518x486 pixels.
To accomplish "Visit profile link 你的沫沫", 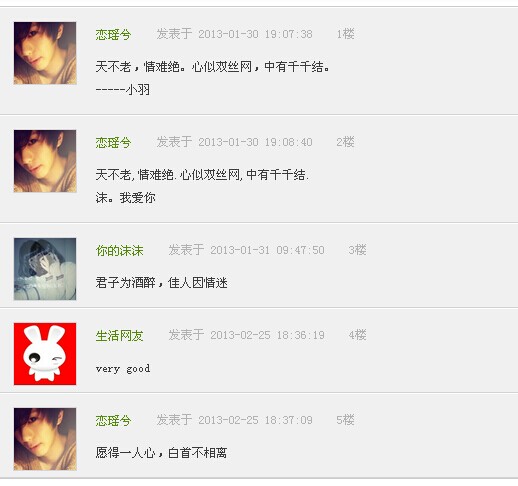I will pyautogui.click(x=119, y=250).
